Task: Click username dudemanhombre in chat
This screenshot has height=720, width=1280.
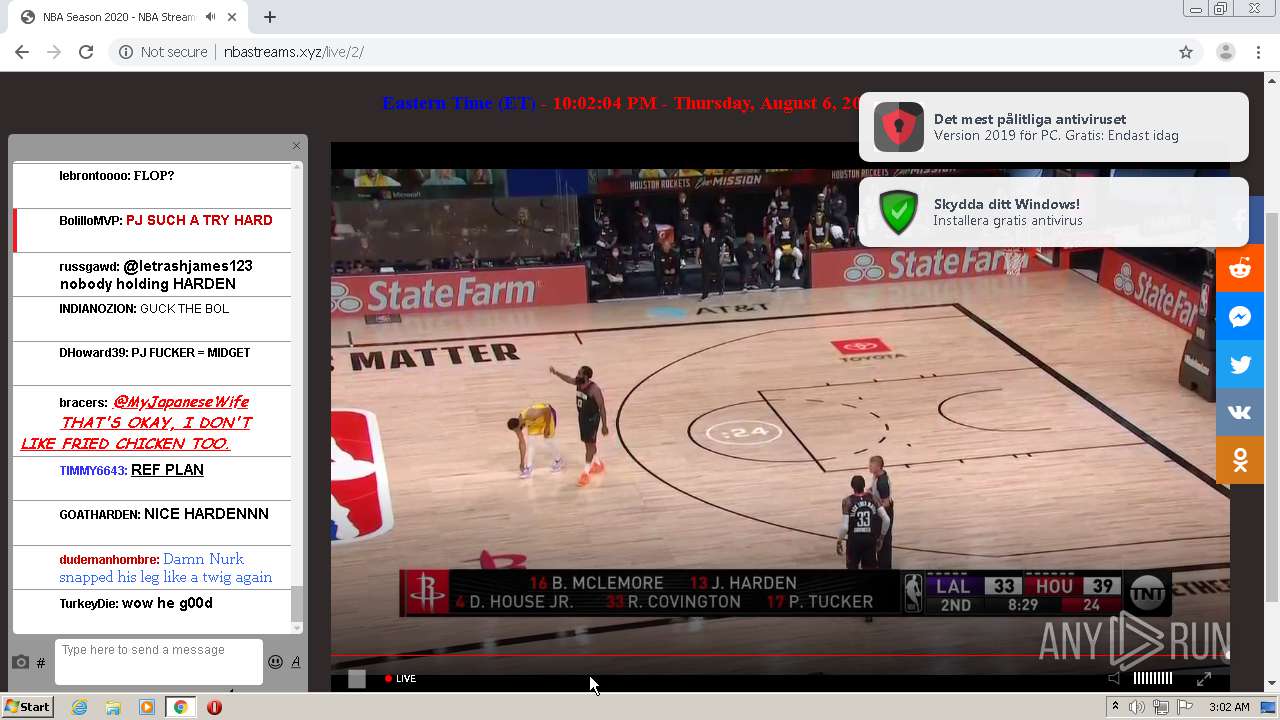Action: (109, 560)
